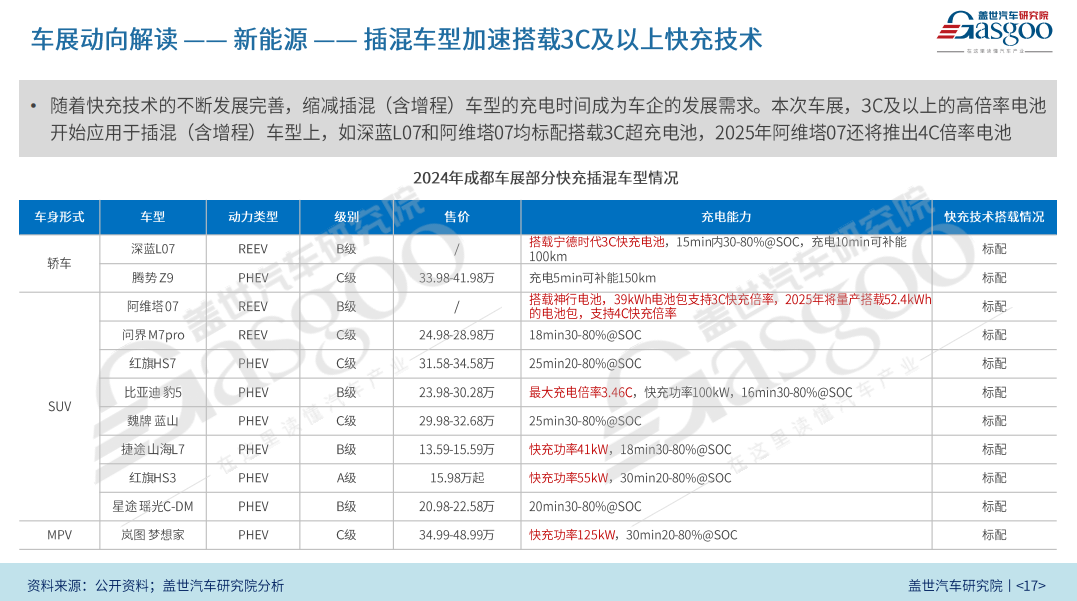
Task: Select the SUV body-type cell
Action: pos(59,406)
